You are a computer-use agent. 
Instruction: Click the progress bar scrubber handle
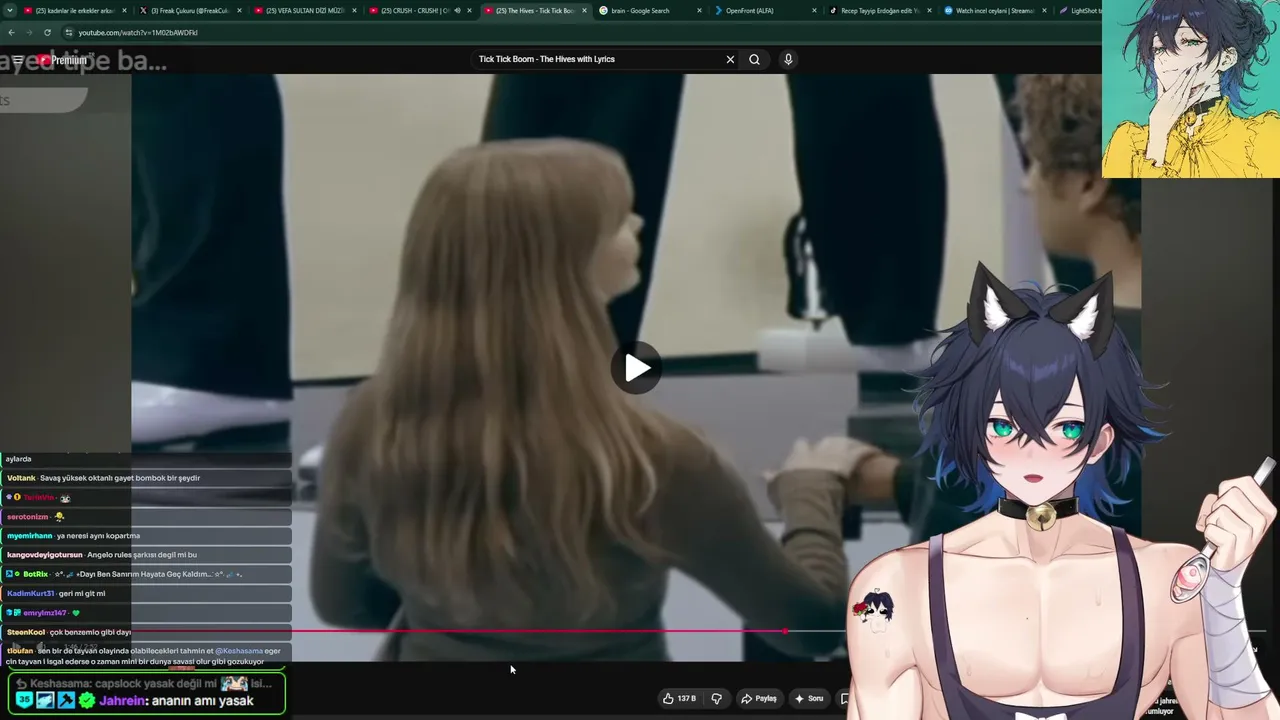coord(786,631)
